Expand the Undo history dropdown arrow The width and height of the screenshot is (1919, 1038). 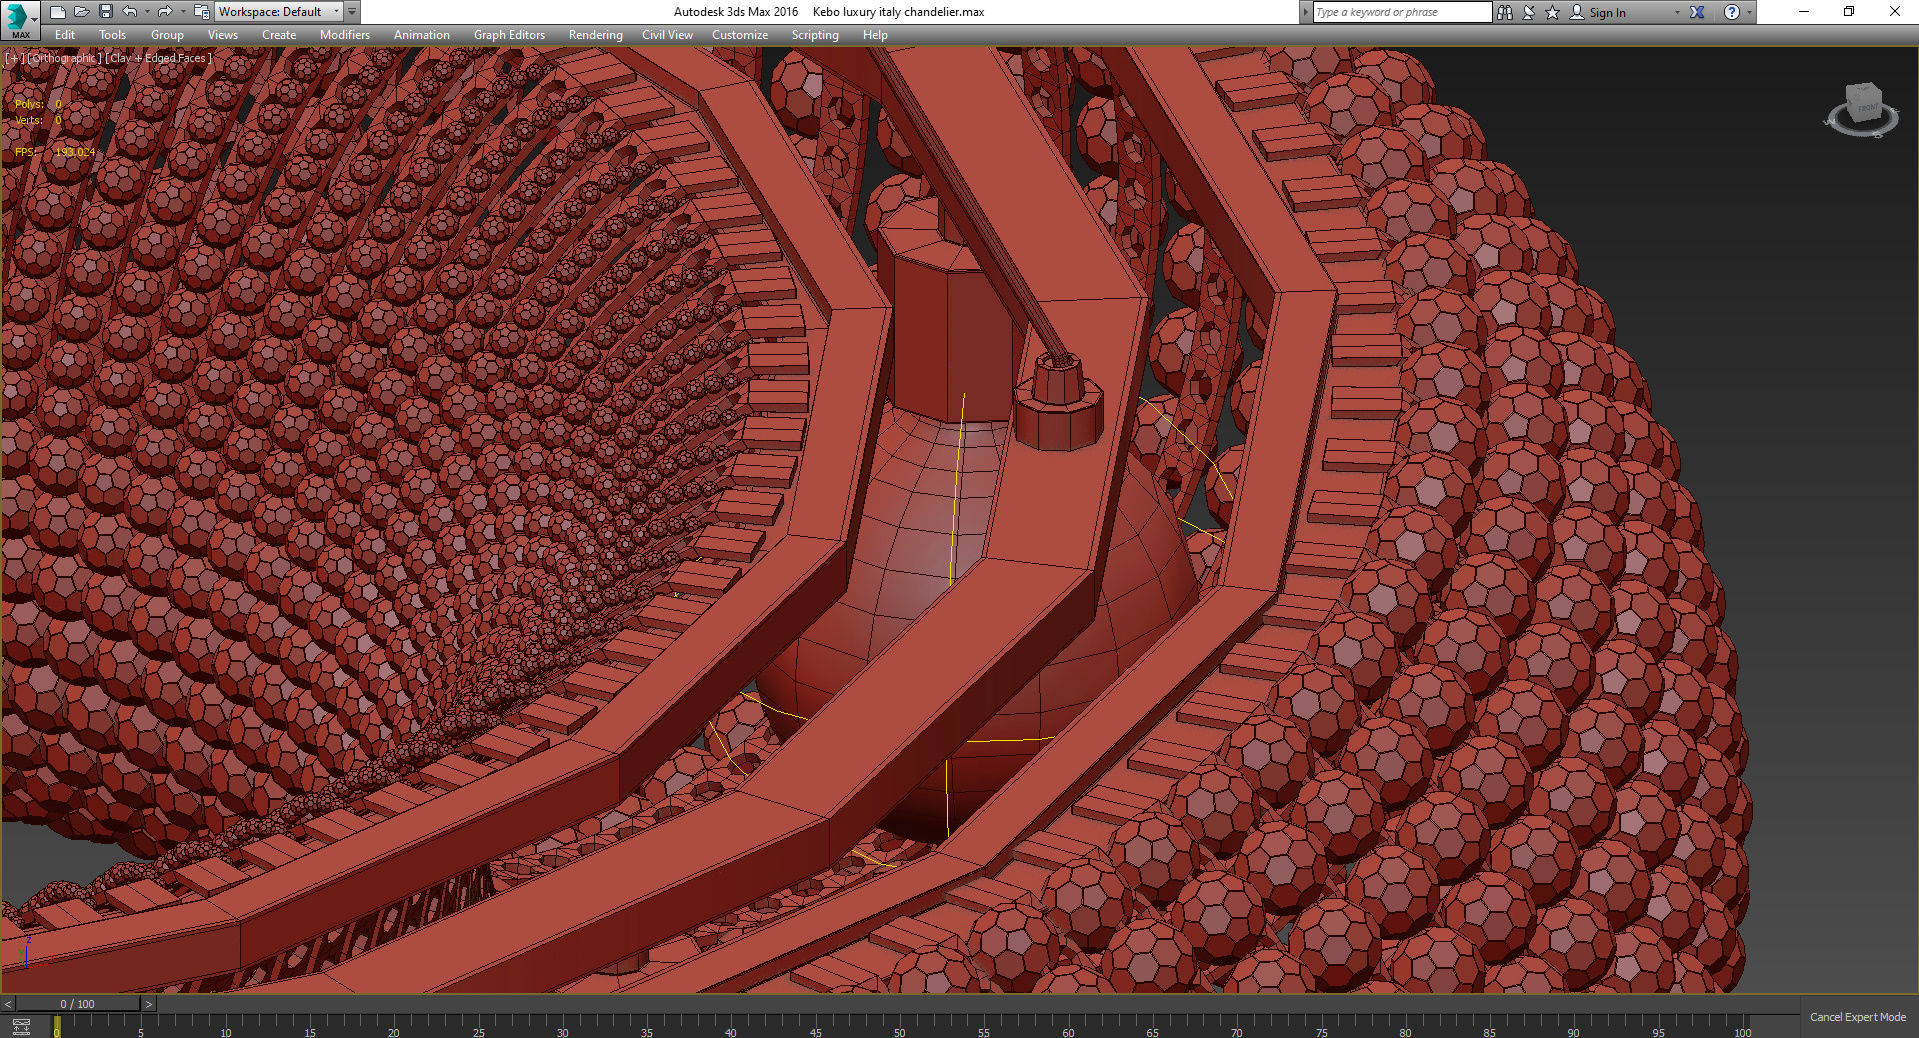[147, 12]
